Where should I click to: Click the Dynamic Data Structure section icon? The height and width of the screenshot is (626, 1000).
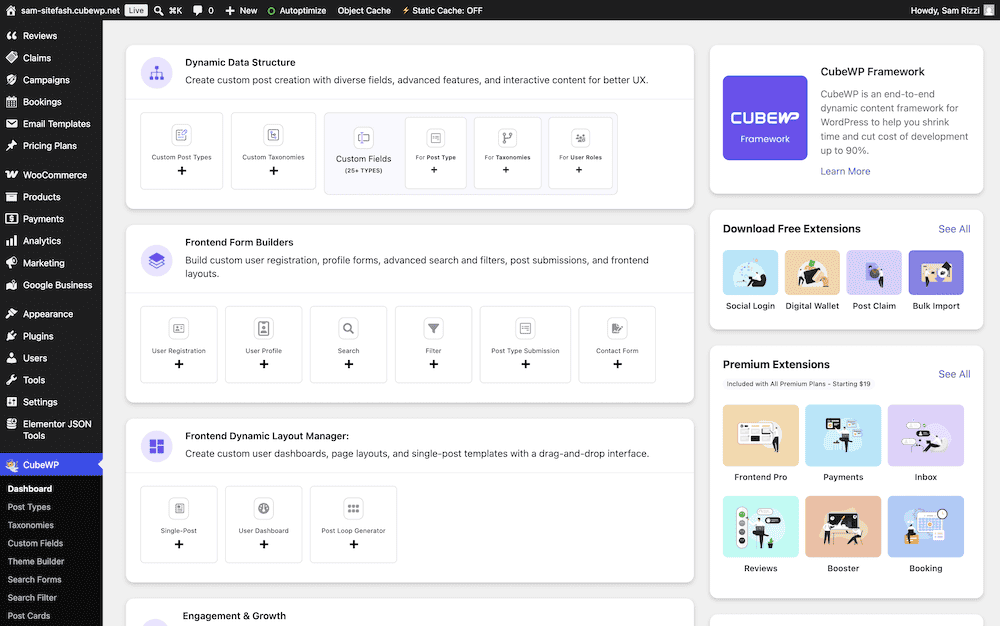(156, 73)
